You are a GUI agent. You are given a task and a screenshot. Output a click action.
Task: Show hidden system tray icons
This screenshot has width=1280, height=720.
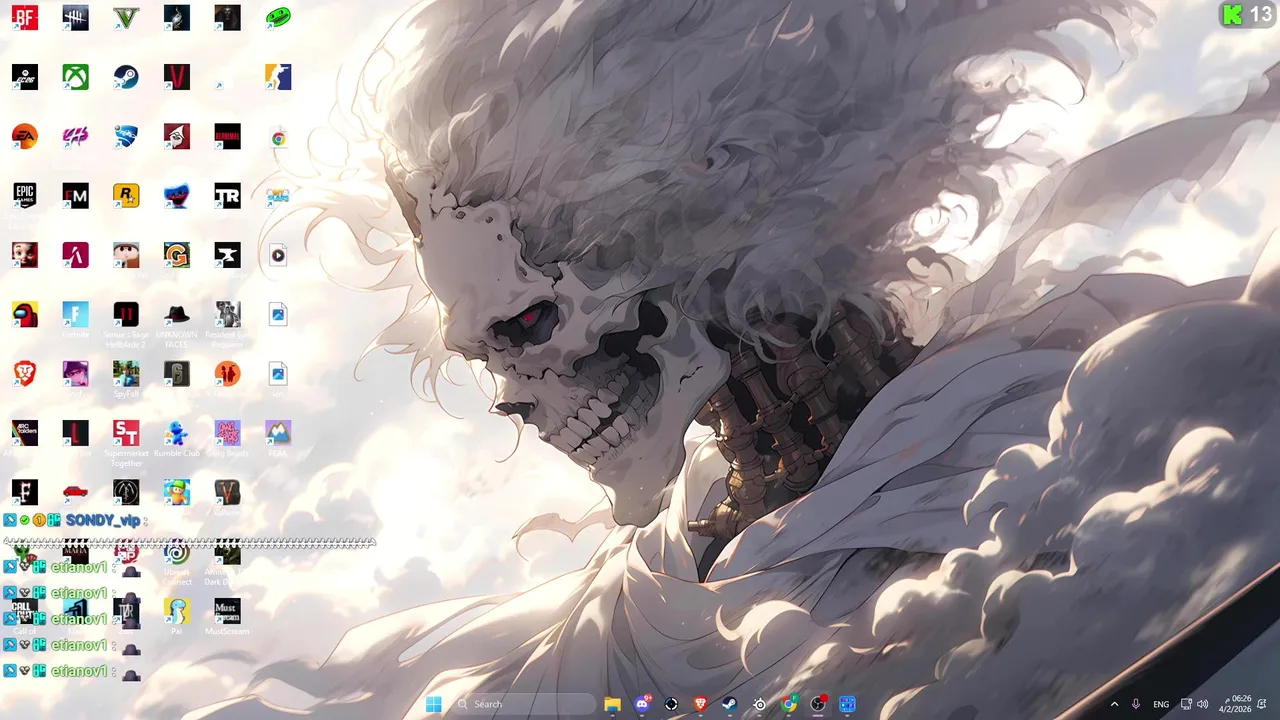click(1114, 704)
